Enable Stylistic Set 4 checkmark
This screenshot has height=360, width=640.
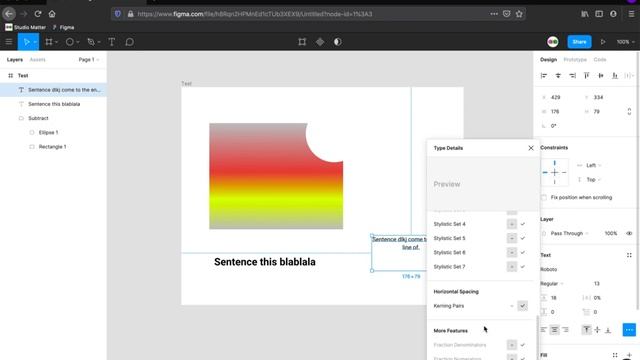tap(522, 224)
